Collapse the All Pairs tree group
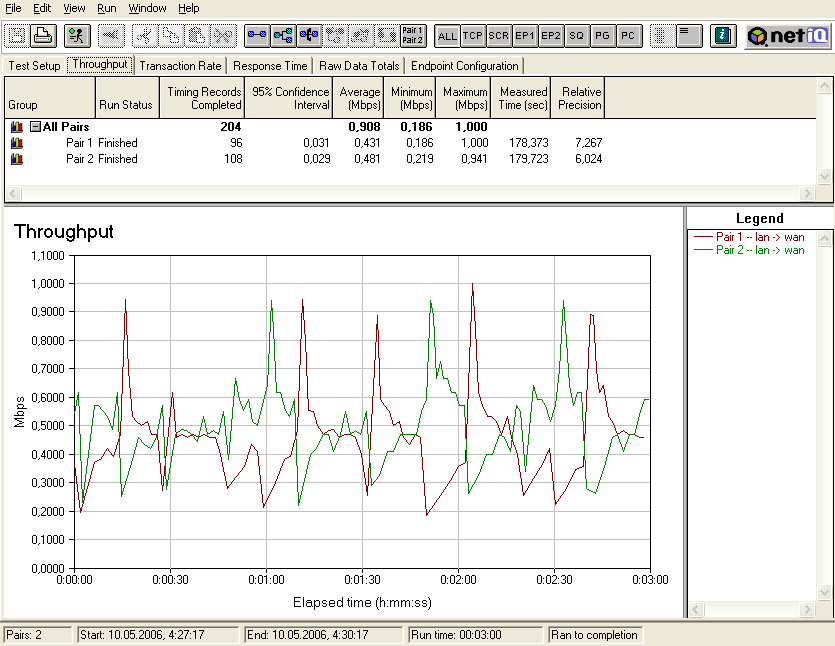Screen dimensions: 835x646 (35, 127)
